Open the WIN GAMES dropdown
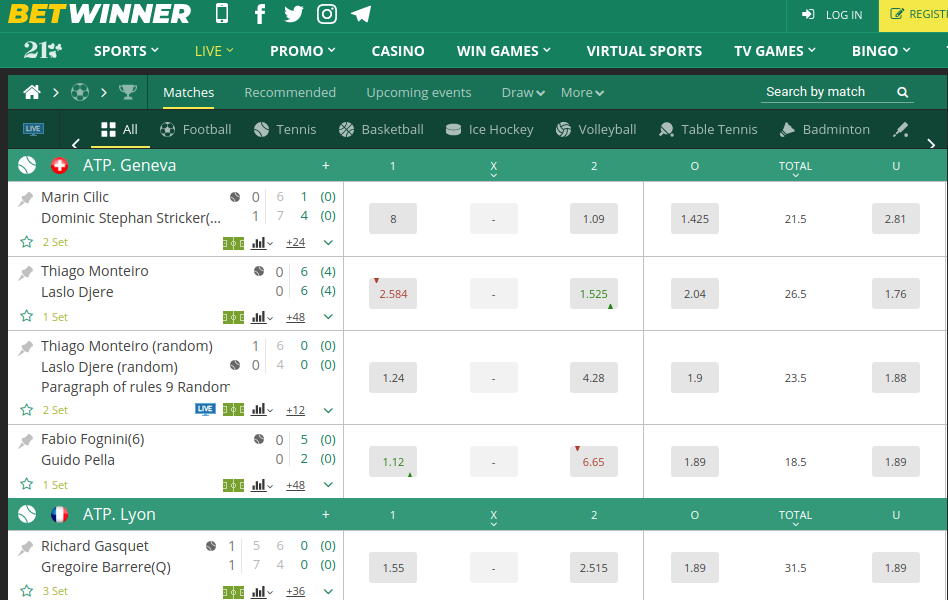The height and width of the screenshot is (600, 948). 504,51
